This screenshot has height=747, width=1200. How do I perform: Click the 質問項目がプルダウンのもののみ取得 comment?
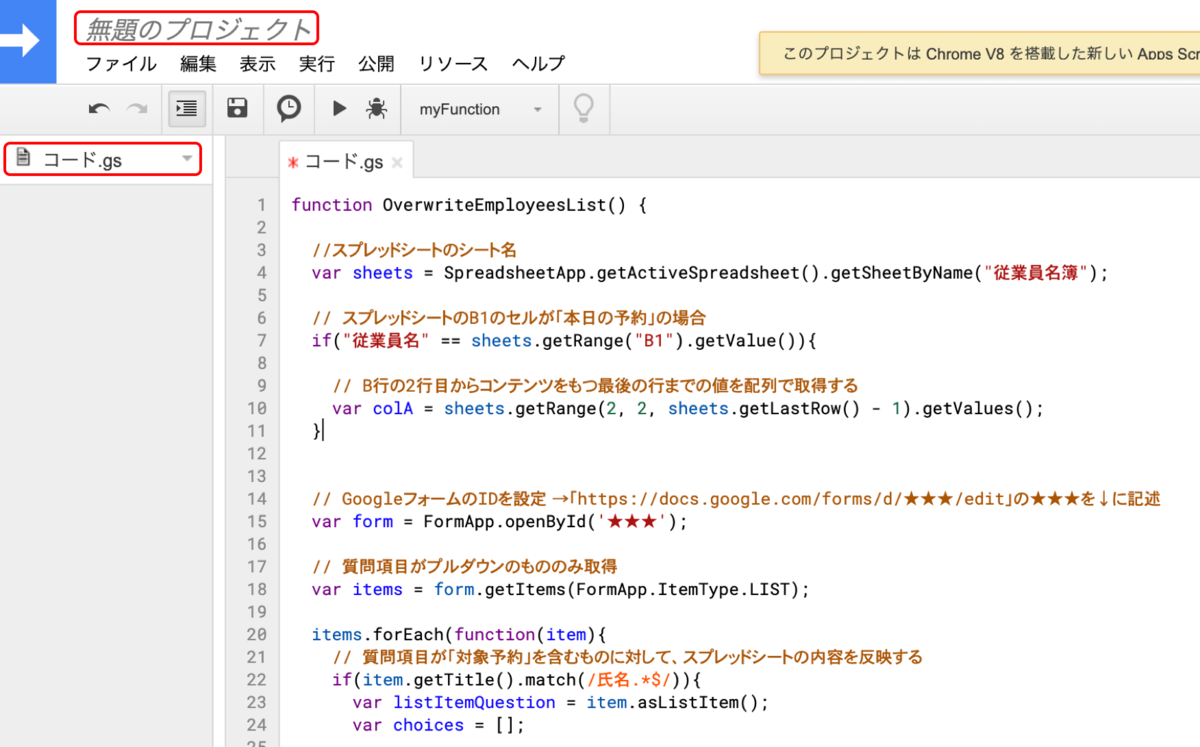(x=465, y=566)
